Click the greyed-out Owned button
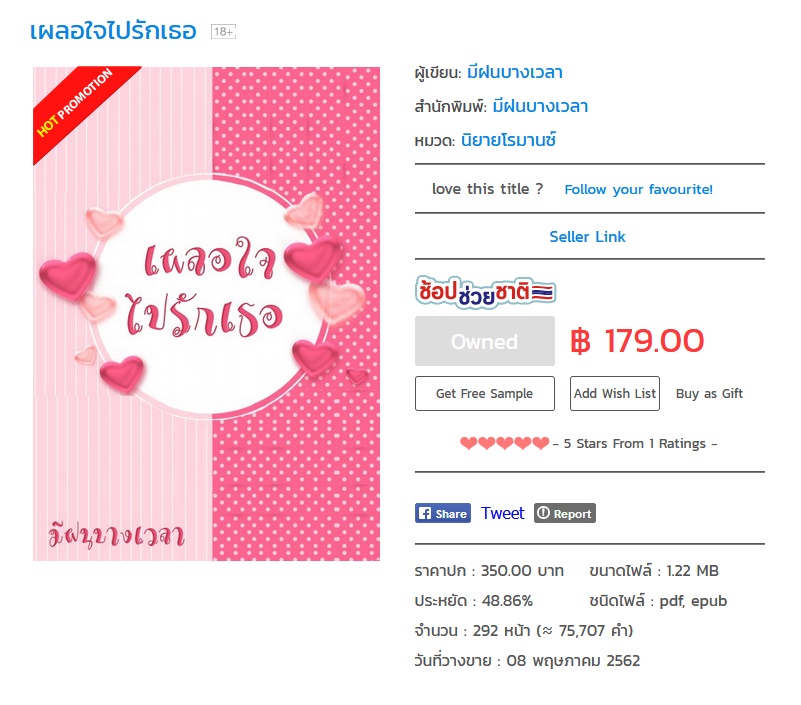The width and height of the screenshot is (801, 705). [x=484, y=341]
